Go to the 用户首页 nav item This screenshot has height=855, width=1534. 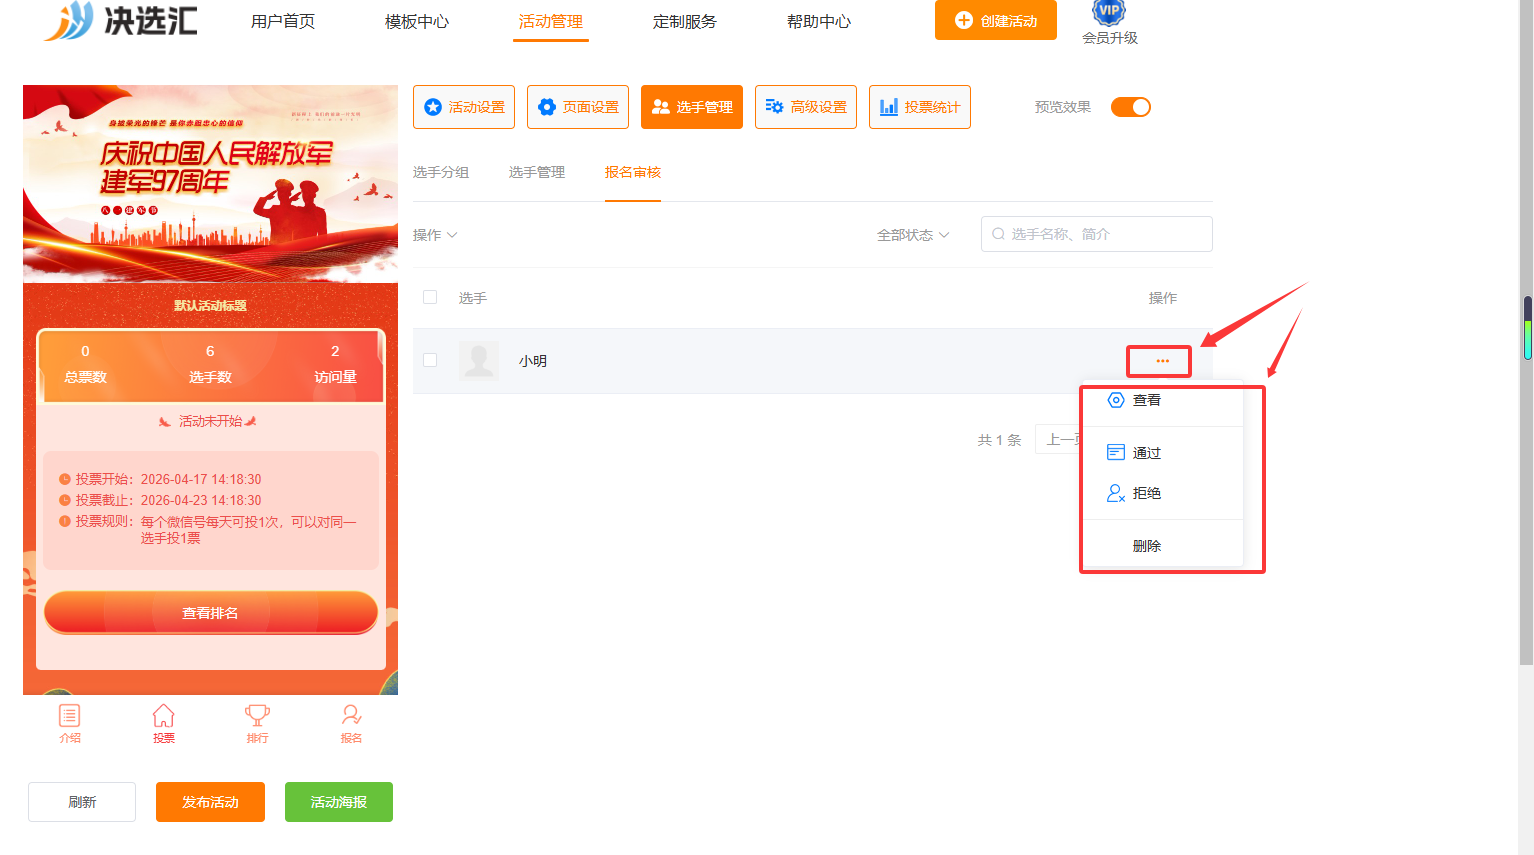click(x=283, y=21)
